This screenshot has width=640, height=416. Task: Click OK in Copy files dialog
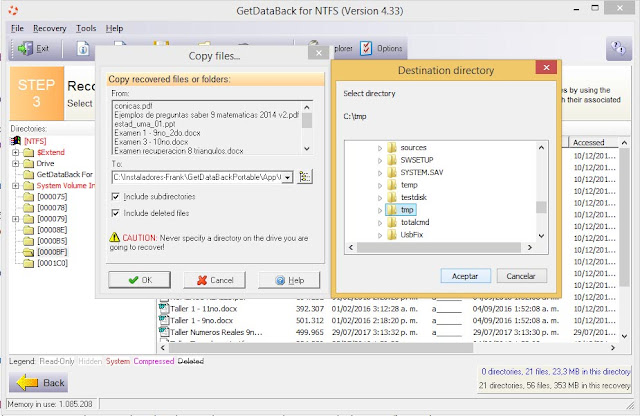(x=140, y=280)
